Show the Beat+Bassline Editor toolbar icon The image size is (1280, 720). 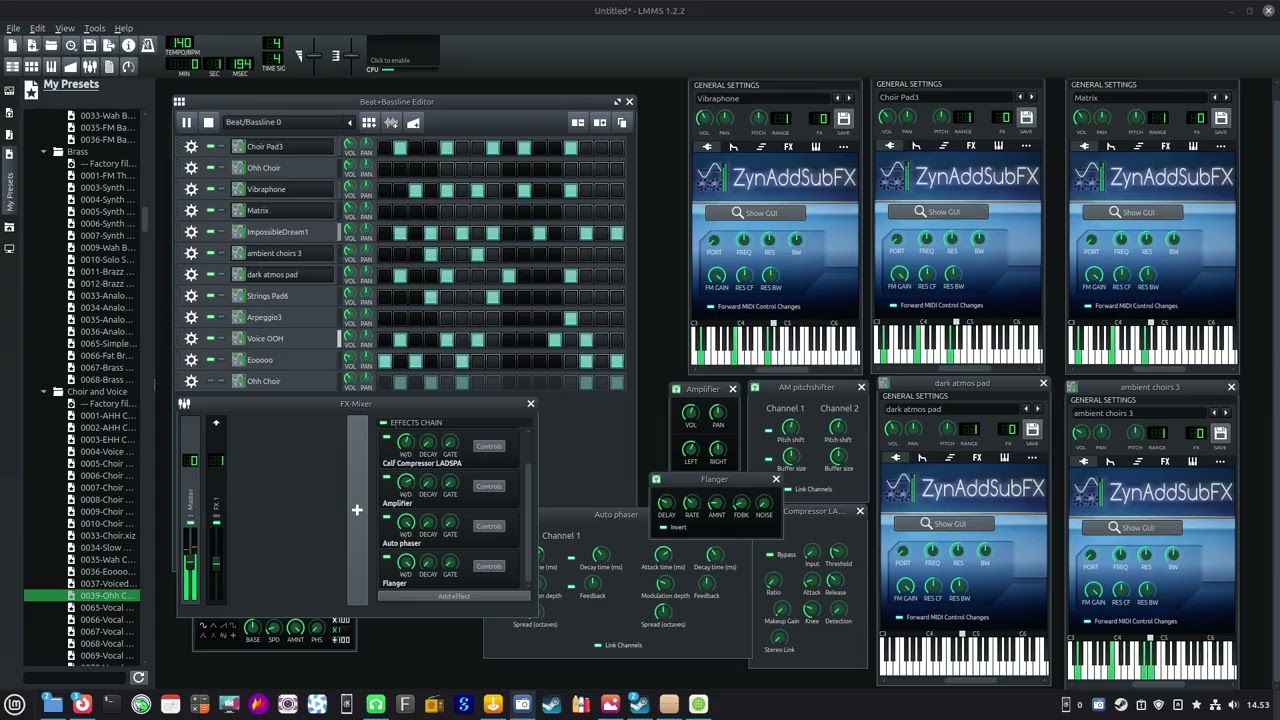pyautogui.click(x=32, y=66)
